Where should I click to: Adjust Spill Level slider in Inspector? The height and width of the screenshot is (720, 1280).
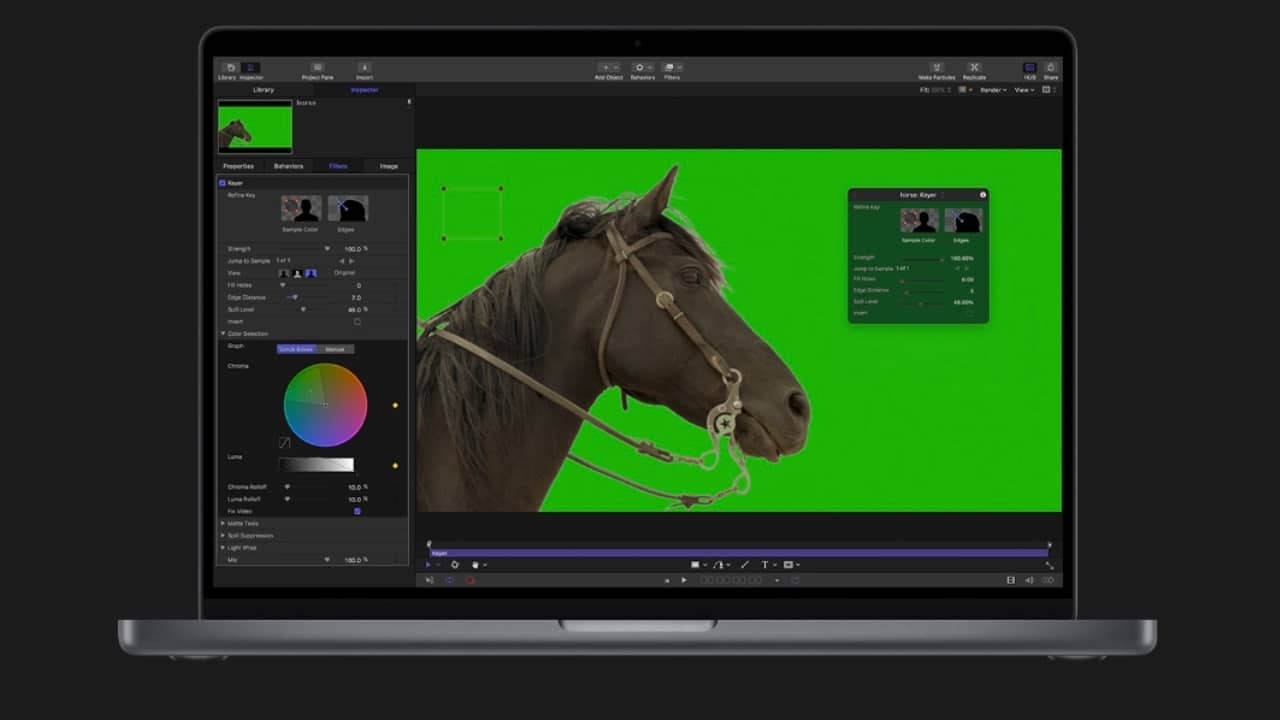click(x=304, y=309)
